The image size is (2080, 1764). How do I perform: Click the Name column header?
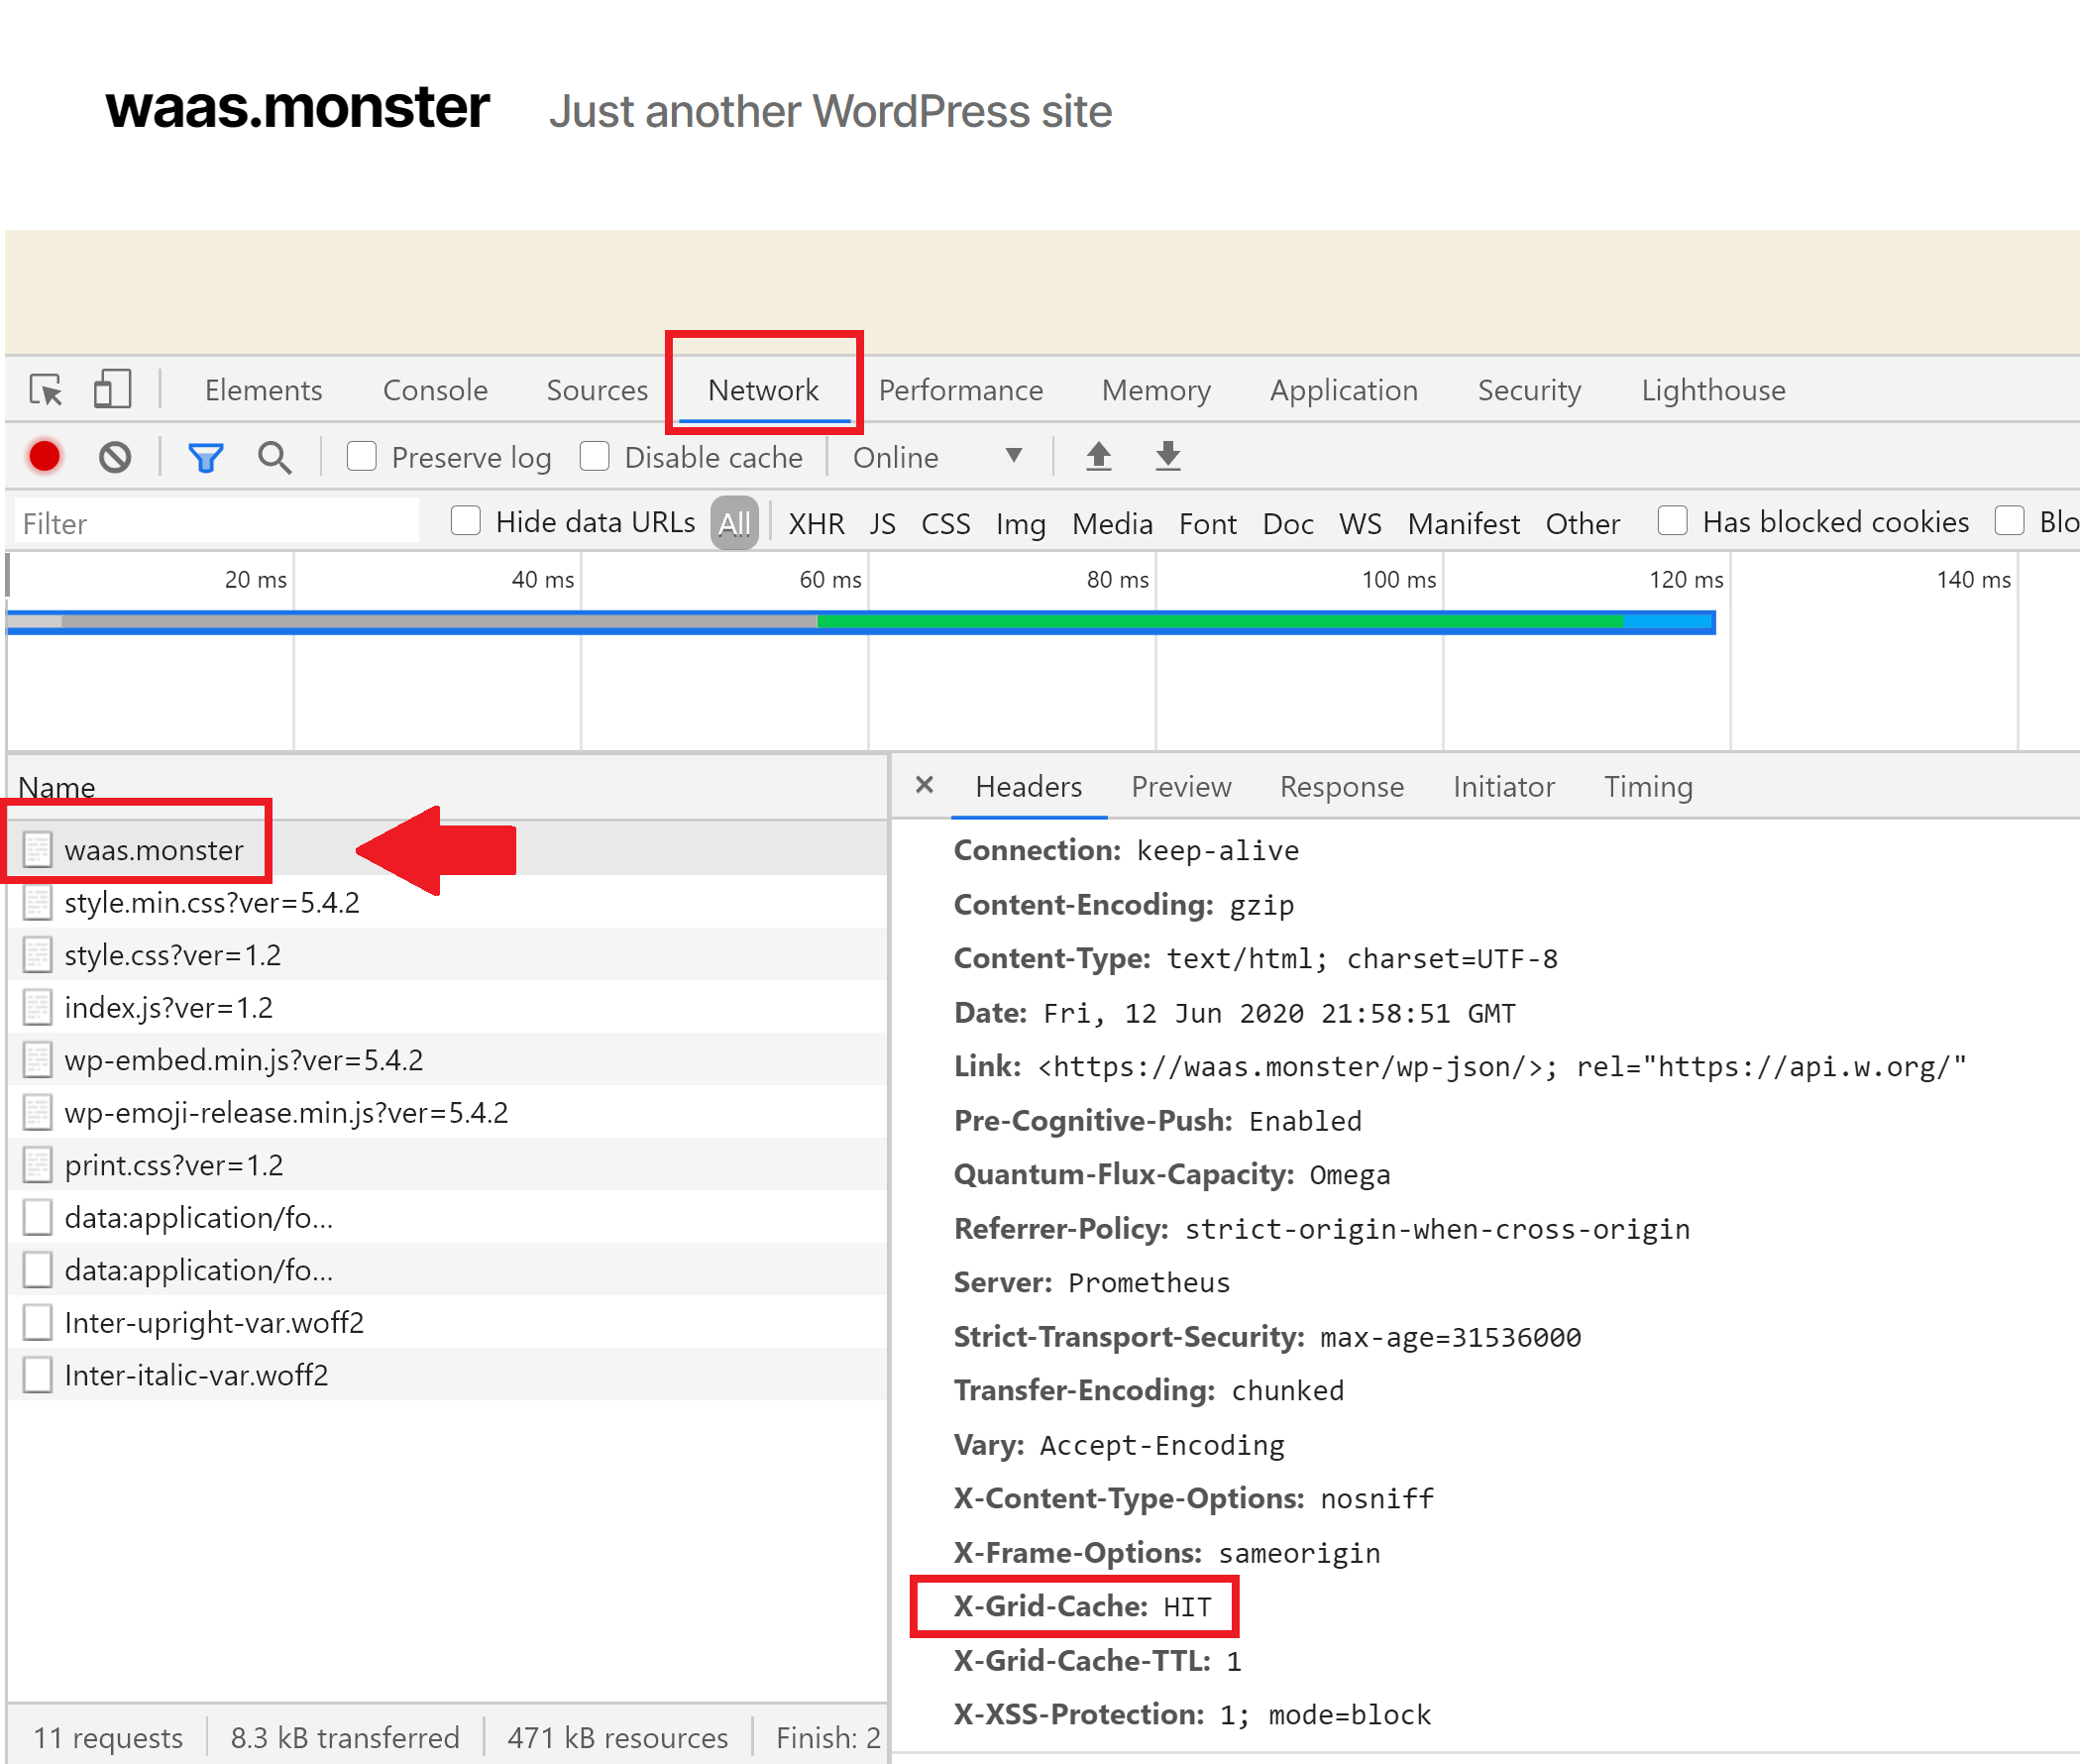(57, 787)
